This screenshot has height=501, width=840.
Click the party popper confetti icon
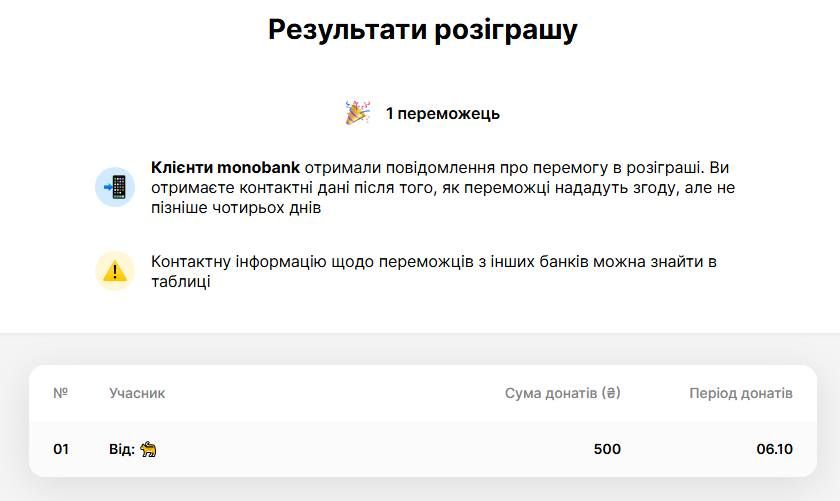pyautogui.click(x=358, y=113)
